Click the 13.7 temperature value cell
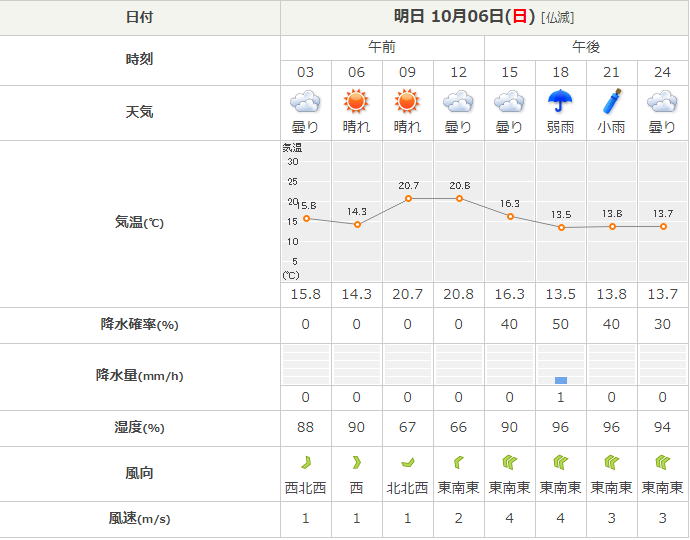 [x=663, y=294]
